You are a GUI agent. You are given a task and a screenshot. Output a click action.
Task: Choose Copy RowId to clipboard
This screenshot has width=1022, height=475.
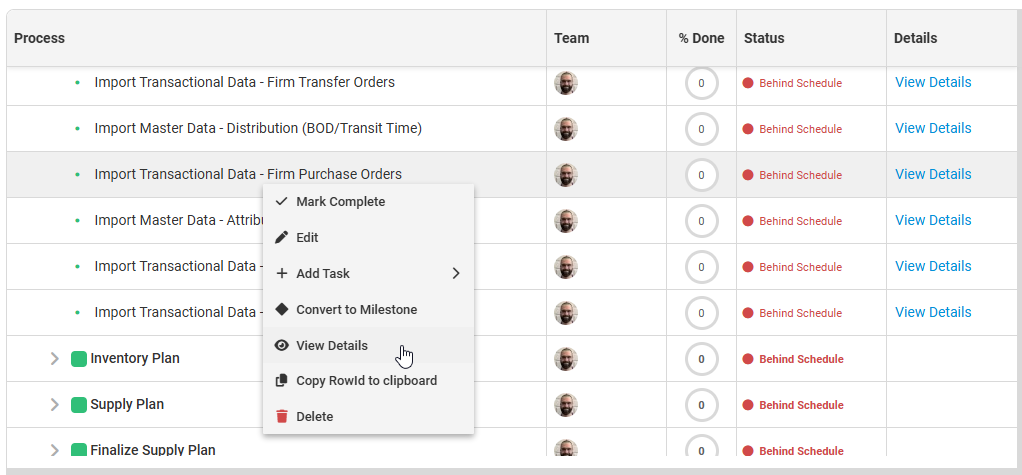coord(366,381)
